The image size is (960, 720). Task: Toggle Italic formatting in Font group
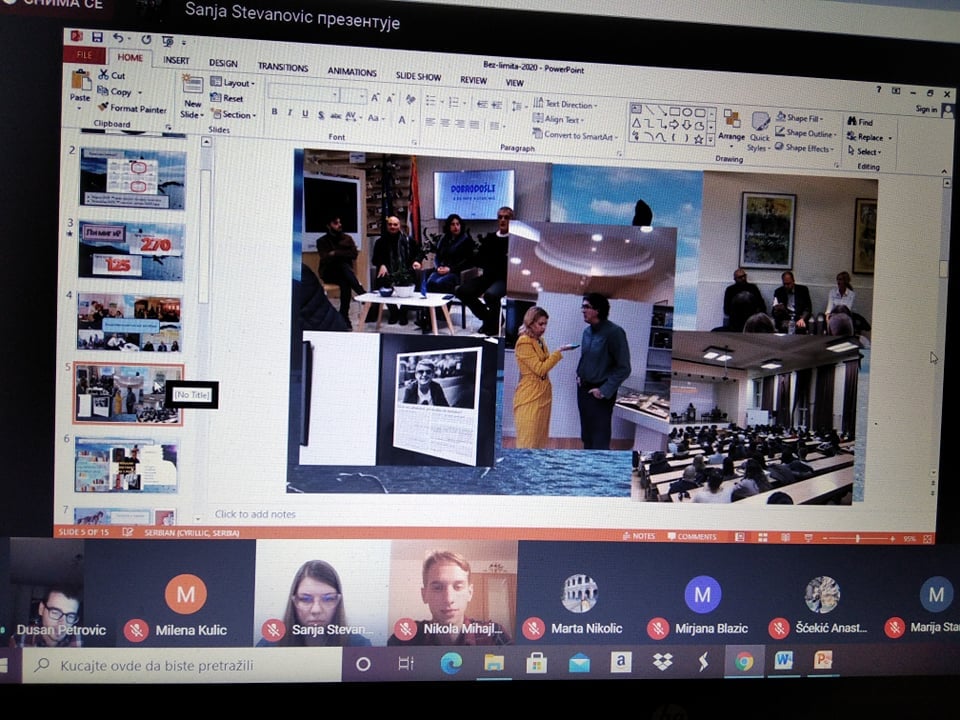pos(290,113)
